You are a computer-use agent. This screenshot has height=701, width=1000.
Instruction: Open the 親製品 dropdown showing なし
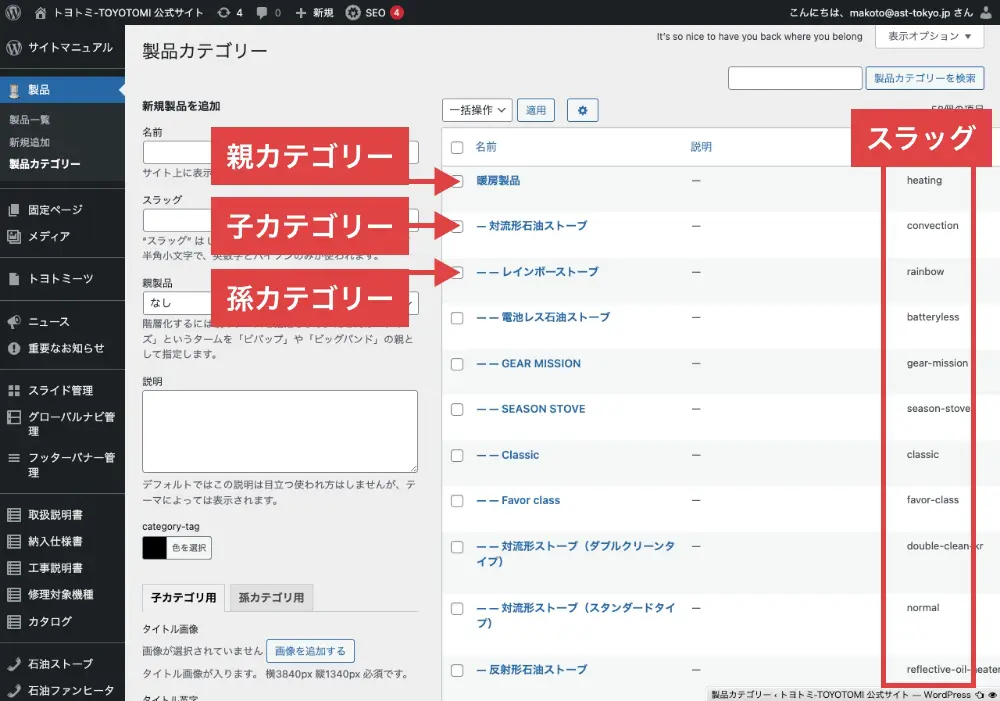point(280,303)
